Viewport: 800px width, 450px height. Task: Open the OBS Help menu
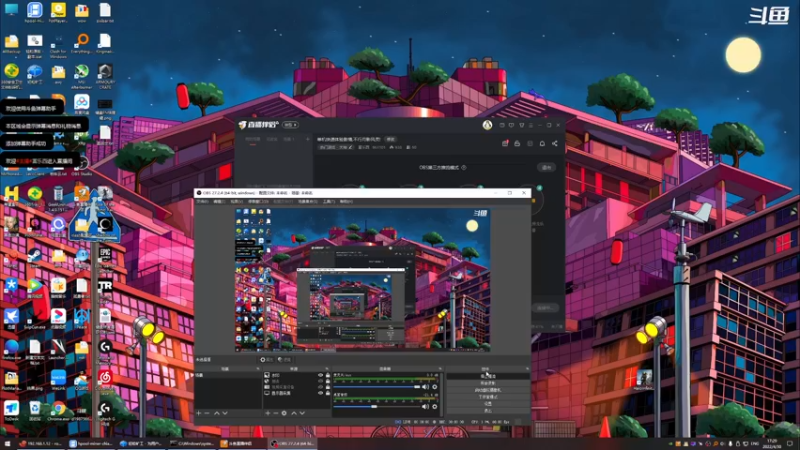coord(346,202)
